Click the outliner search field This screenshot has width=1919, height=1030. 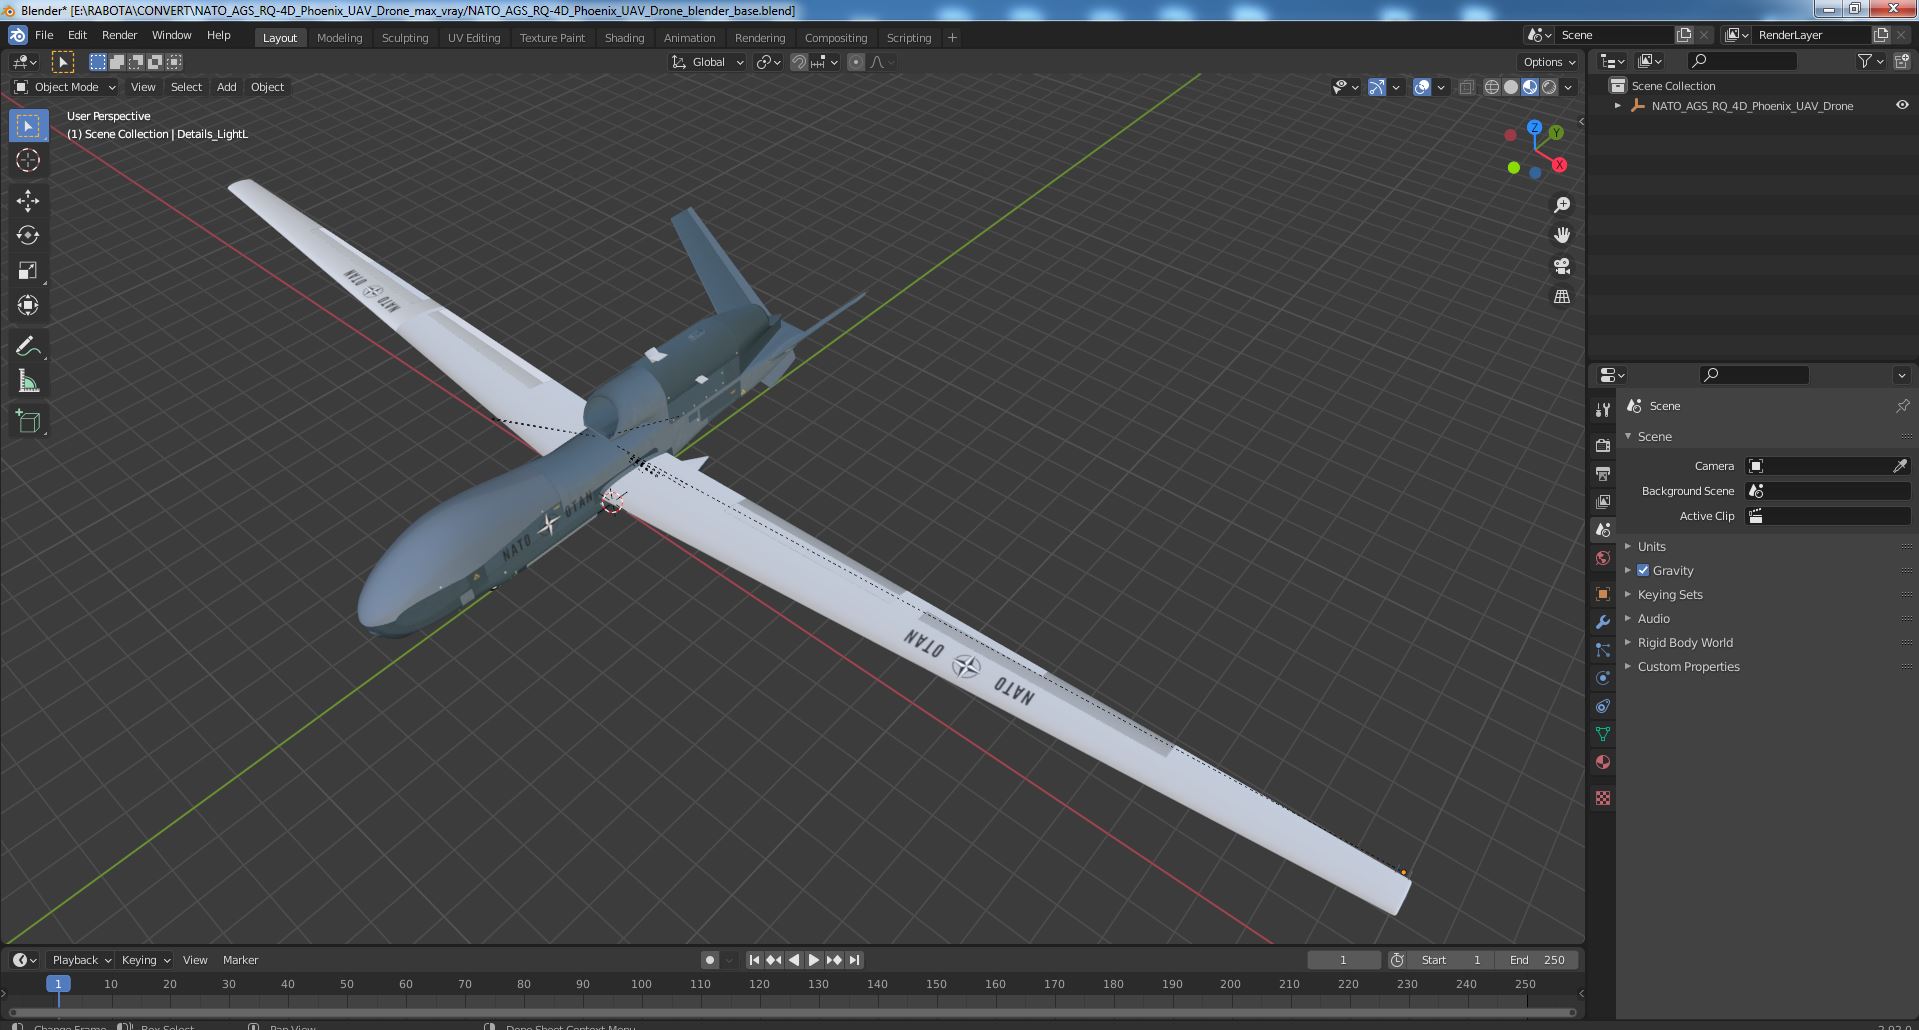pyautogui.click(x=1741, y=61)
